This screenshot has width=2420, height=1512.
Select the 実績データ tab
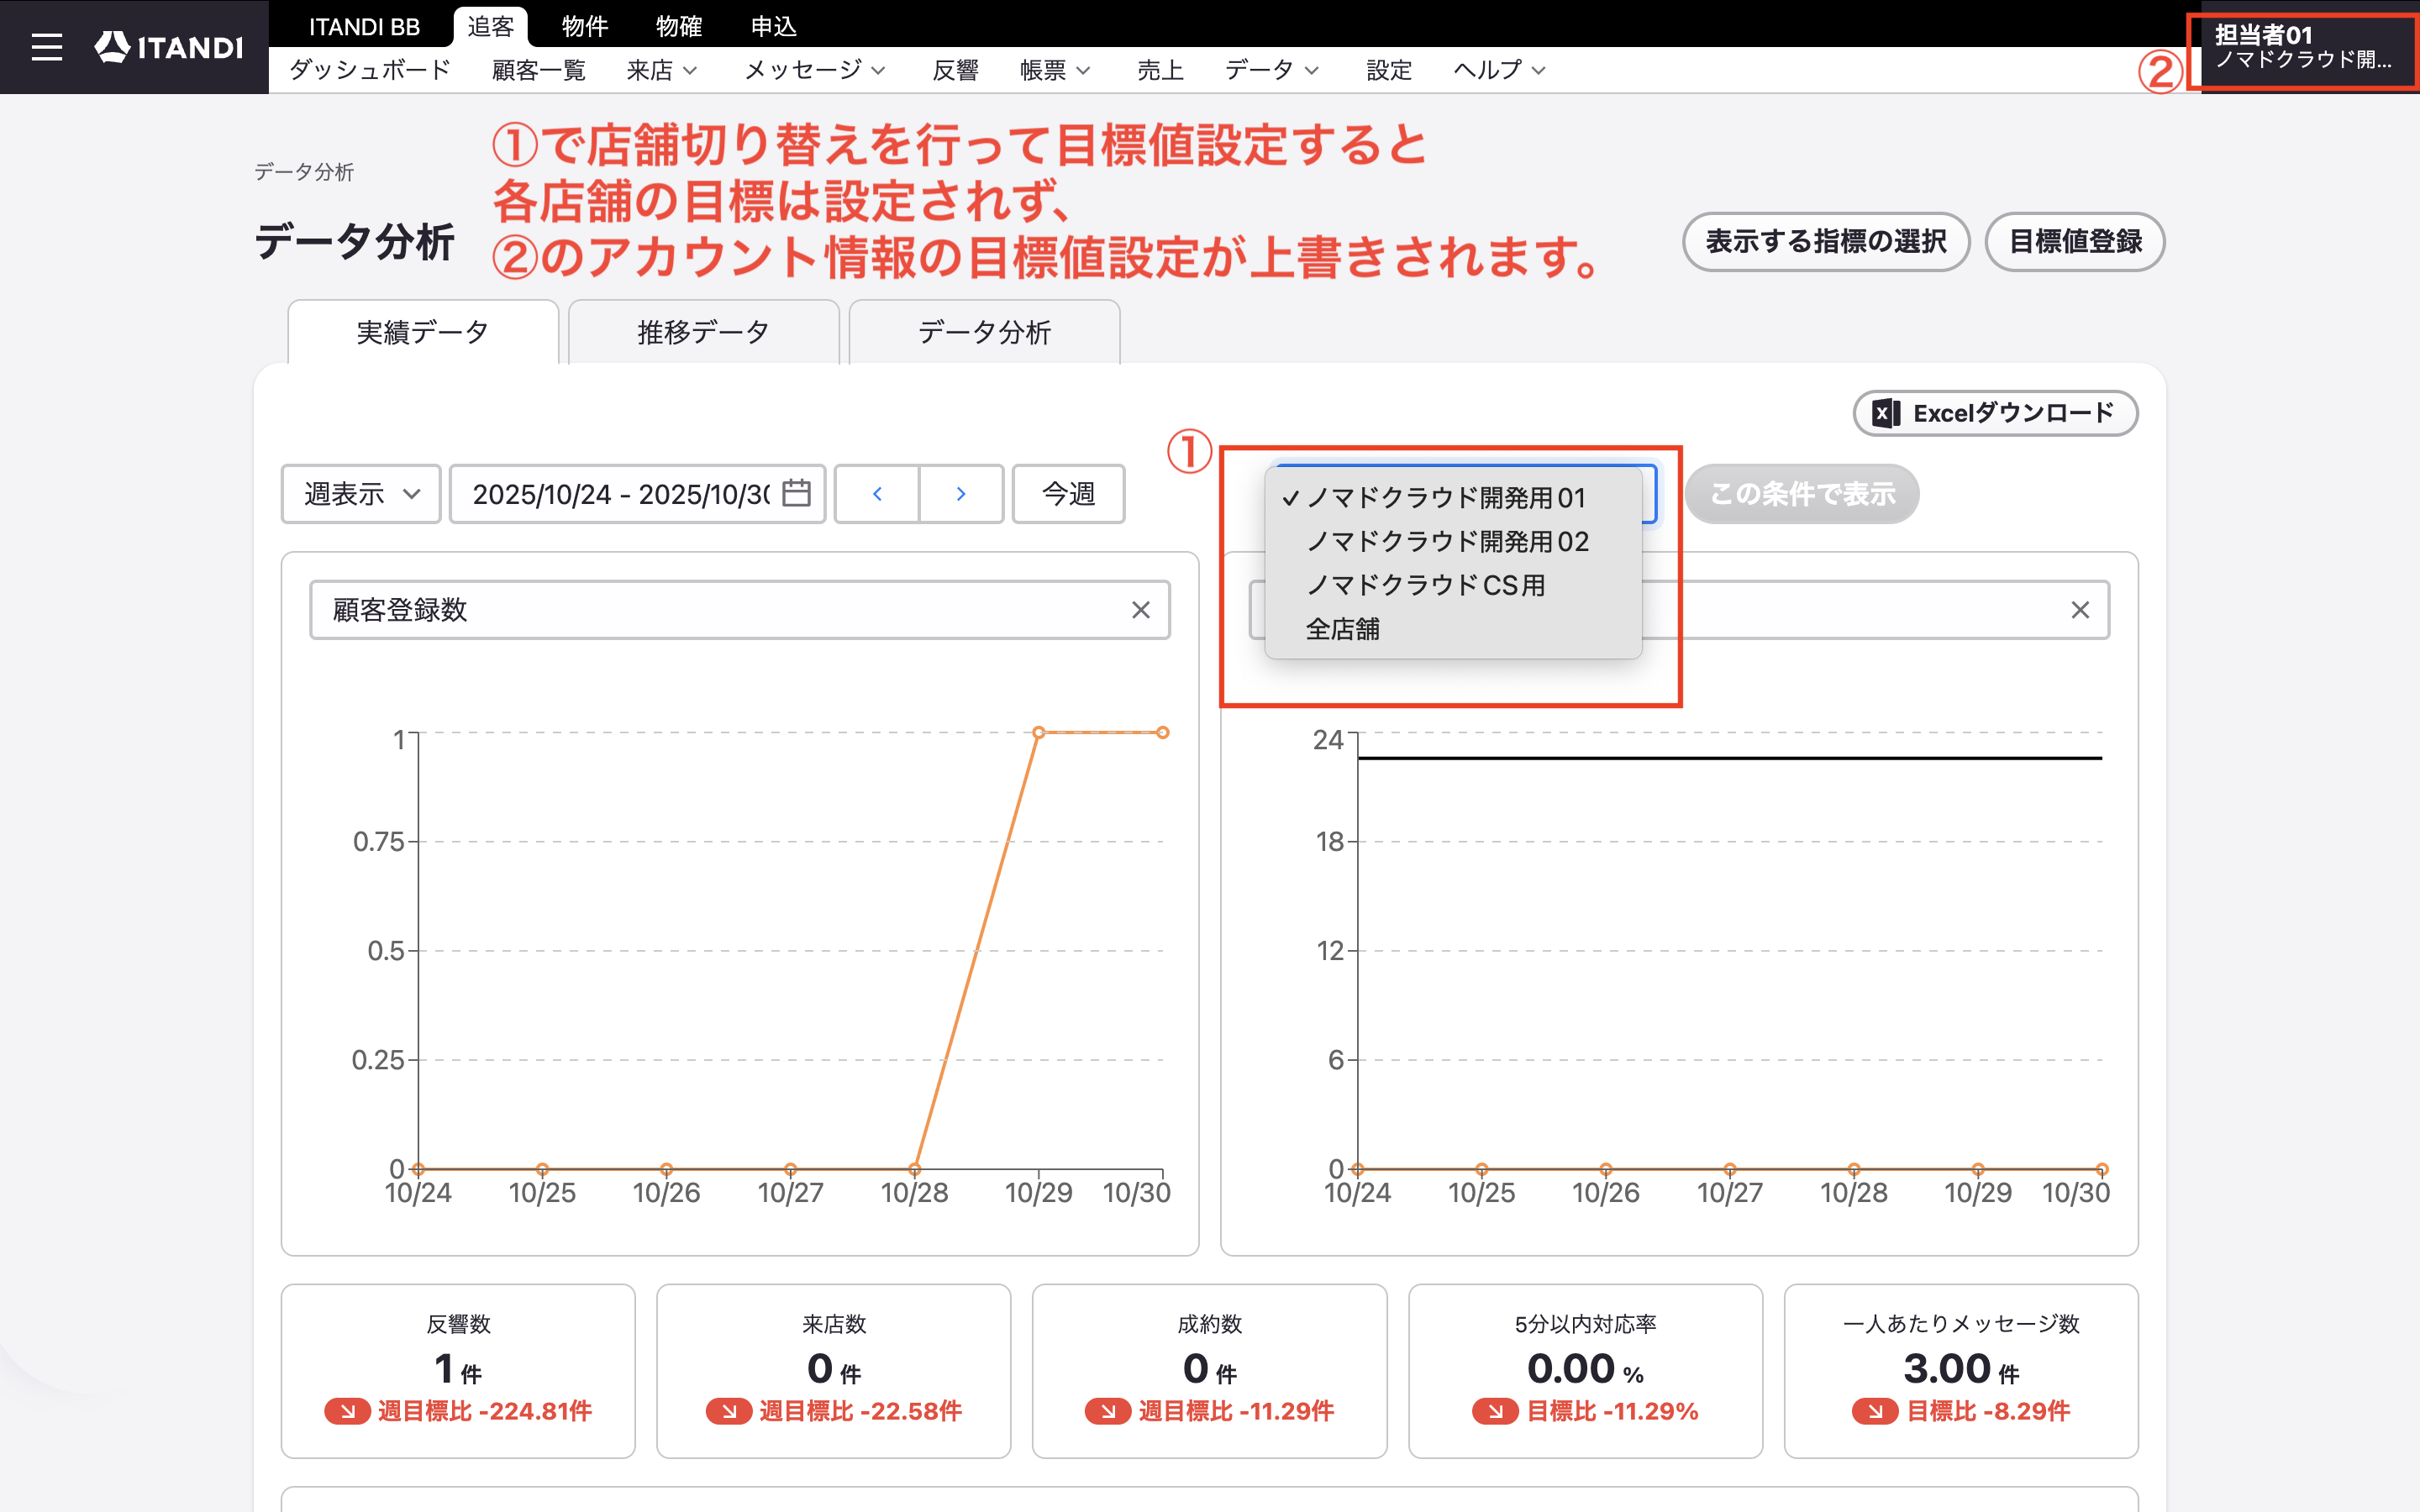pyautogui.click(x=423, y=332)
